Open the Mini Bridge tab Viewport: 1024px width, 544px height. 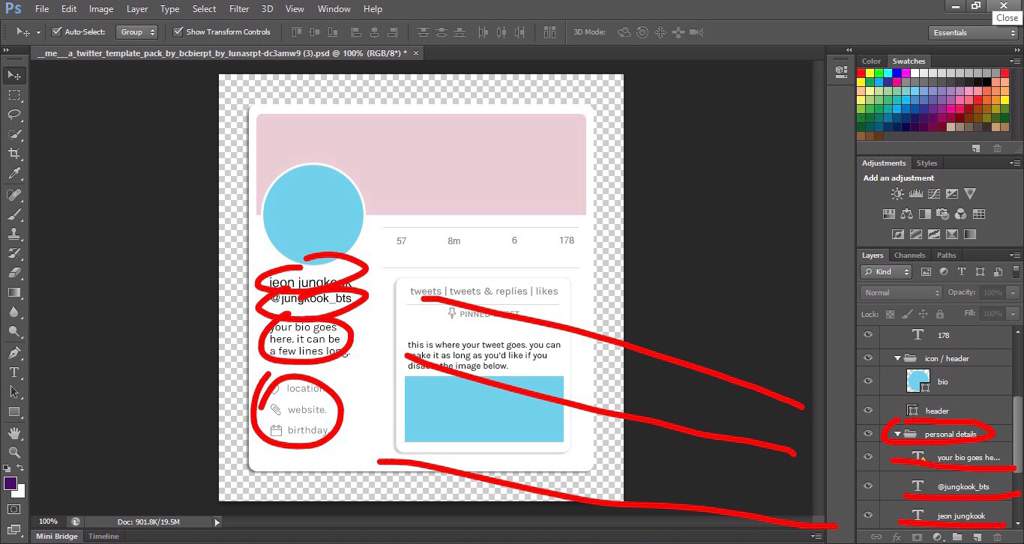coord(56,536)
